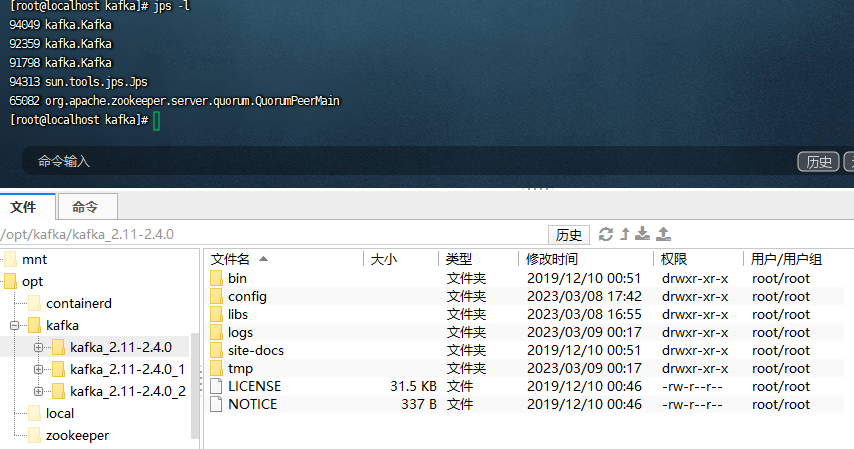The width and height of the screenshot is (854, 449).
Task: Select the zookeeper tree label
Action: click(x=77, y=435)
